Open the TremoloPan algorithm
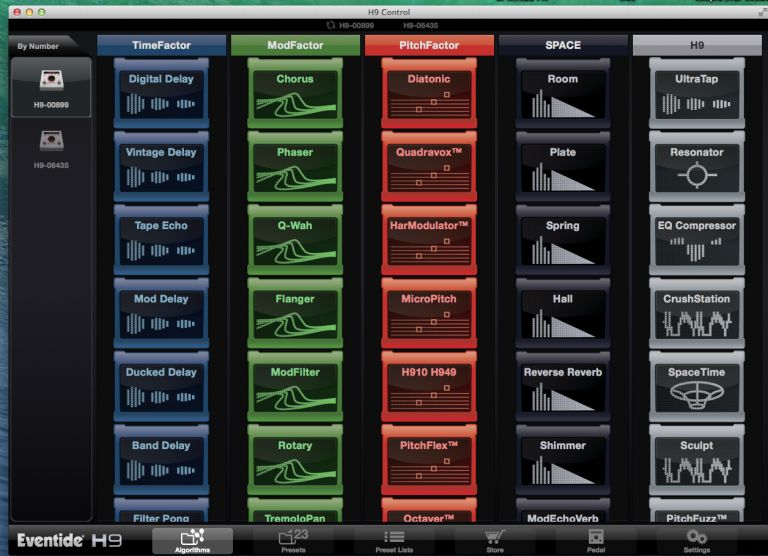The image size is (768, 556). click(x=295, y=511)
